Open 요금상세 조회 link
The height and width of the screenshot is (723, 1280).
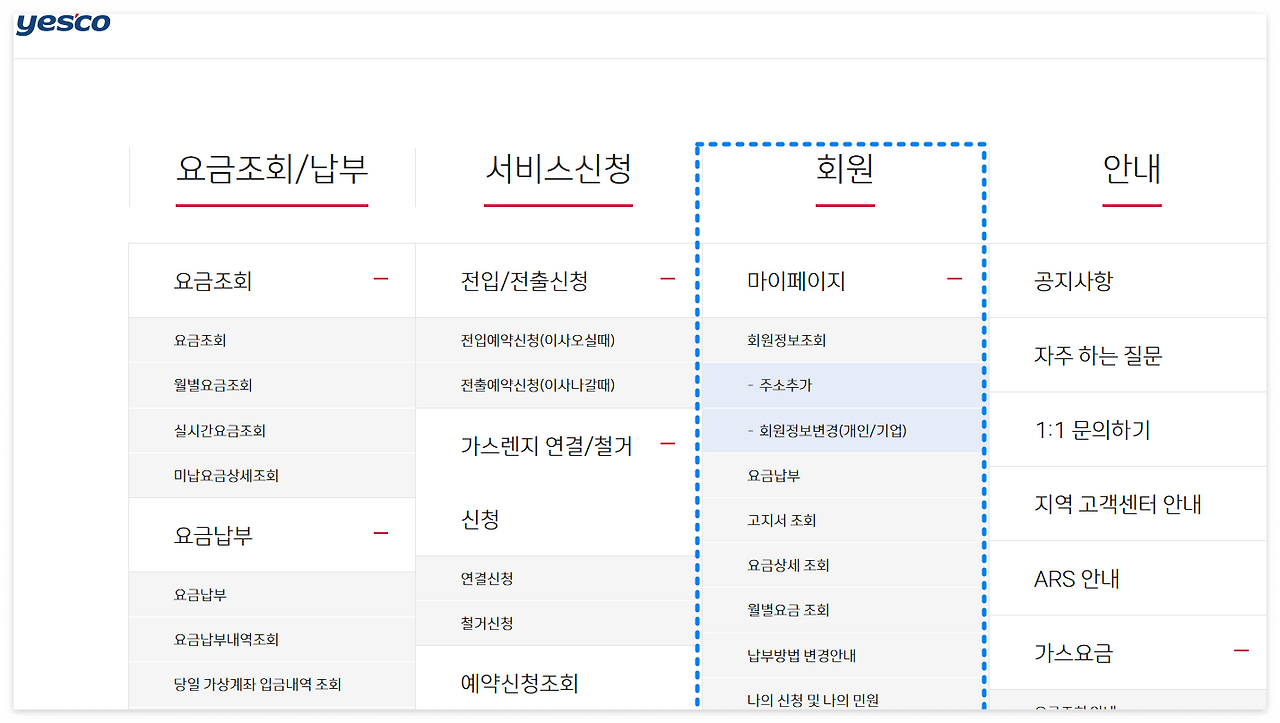pyautogui.click(x=788, y=566)
